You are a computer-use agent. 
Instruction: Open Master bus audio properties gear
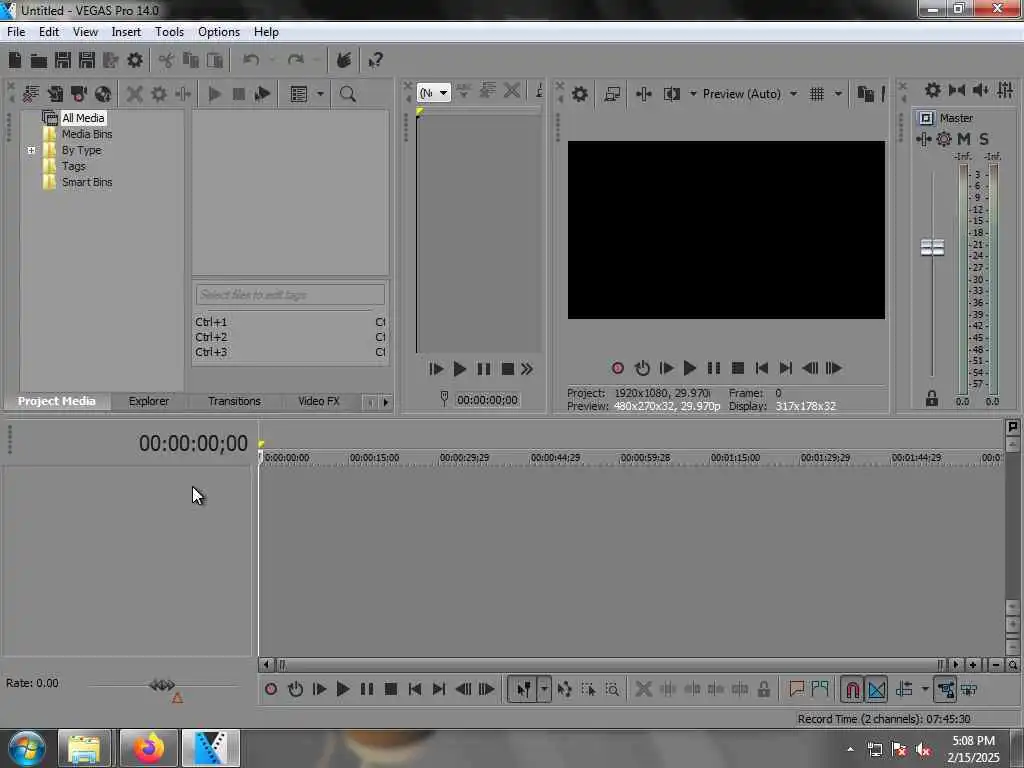933,90
